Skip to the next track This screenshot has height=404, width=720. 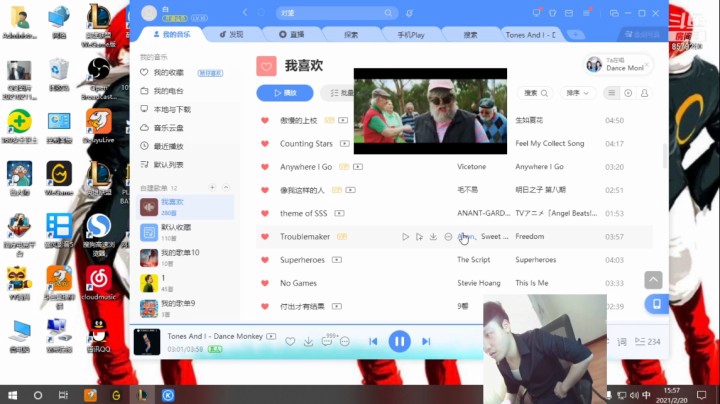[426, 342]
